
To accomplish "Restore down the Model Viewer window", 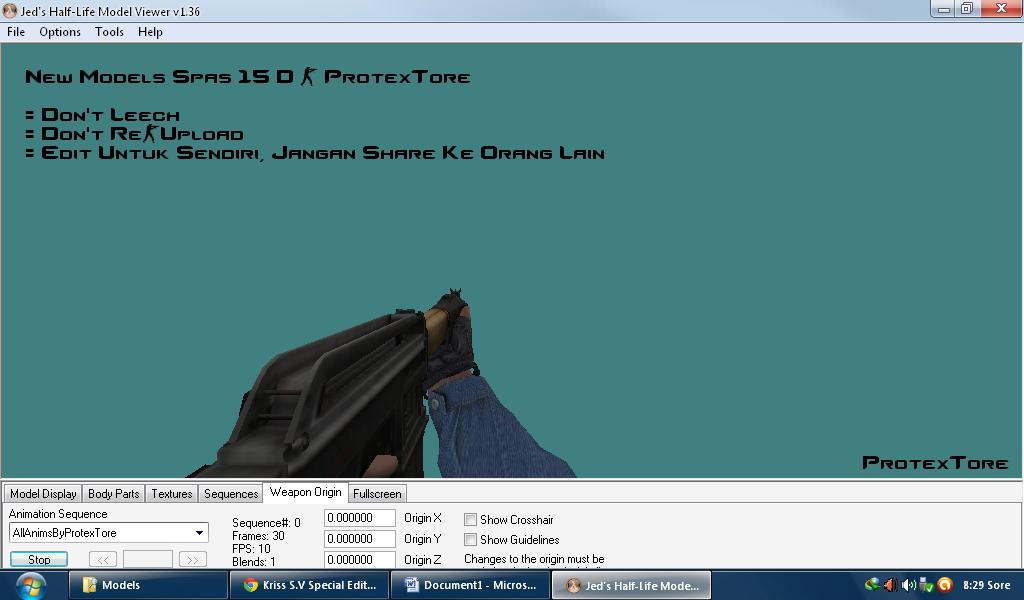I will tap(967, 8).
